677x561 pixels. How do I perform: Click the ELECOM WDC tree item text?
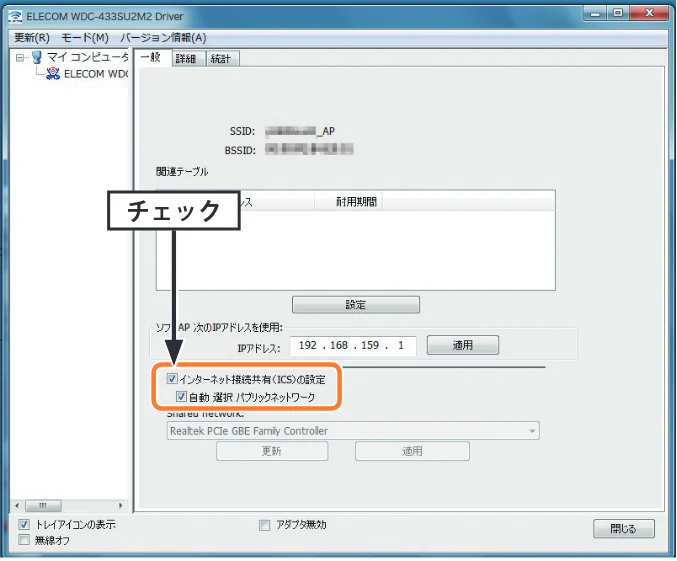click(x=96, y=74)
